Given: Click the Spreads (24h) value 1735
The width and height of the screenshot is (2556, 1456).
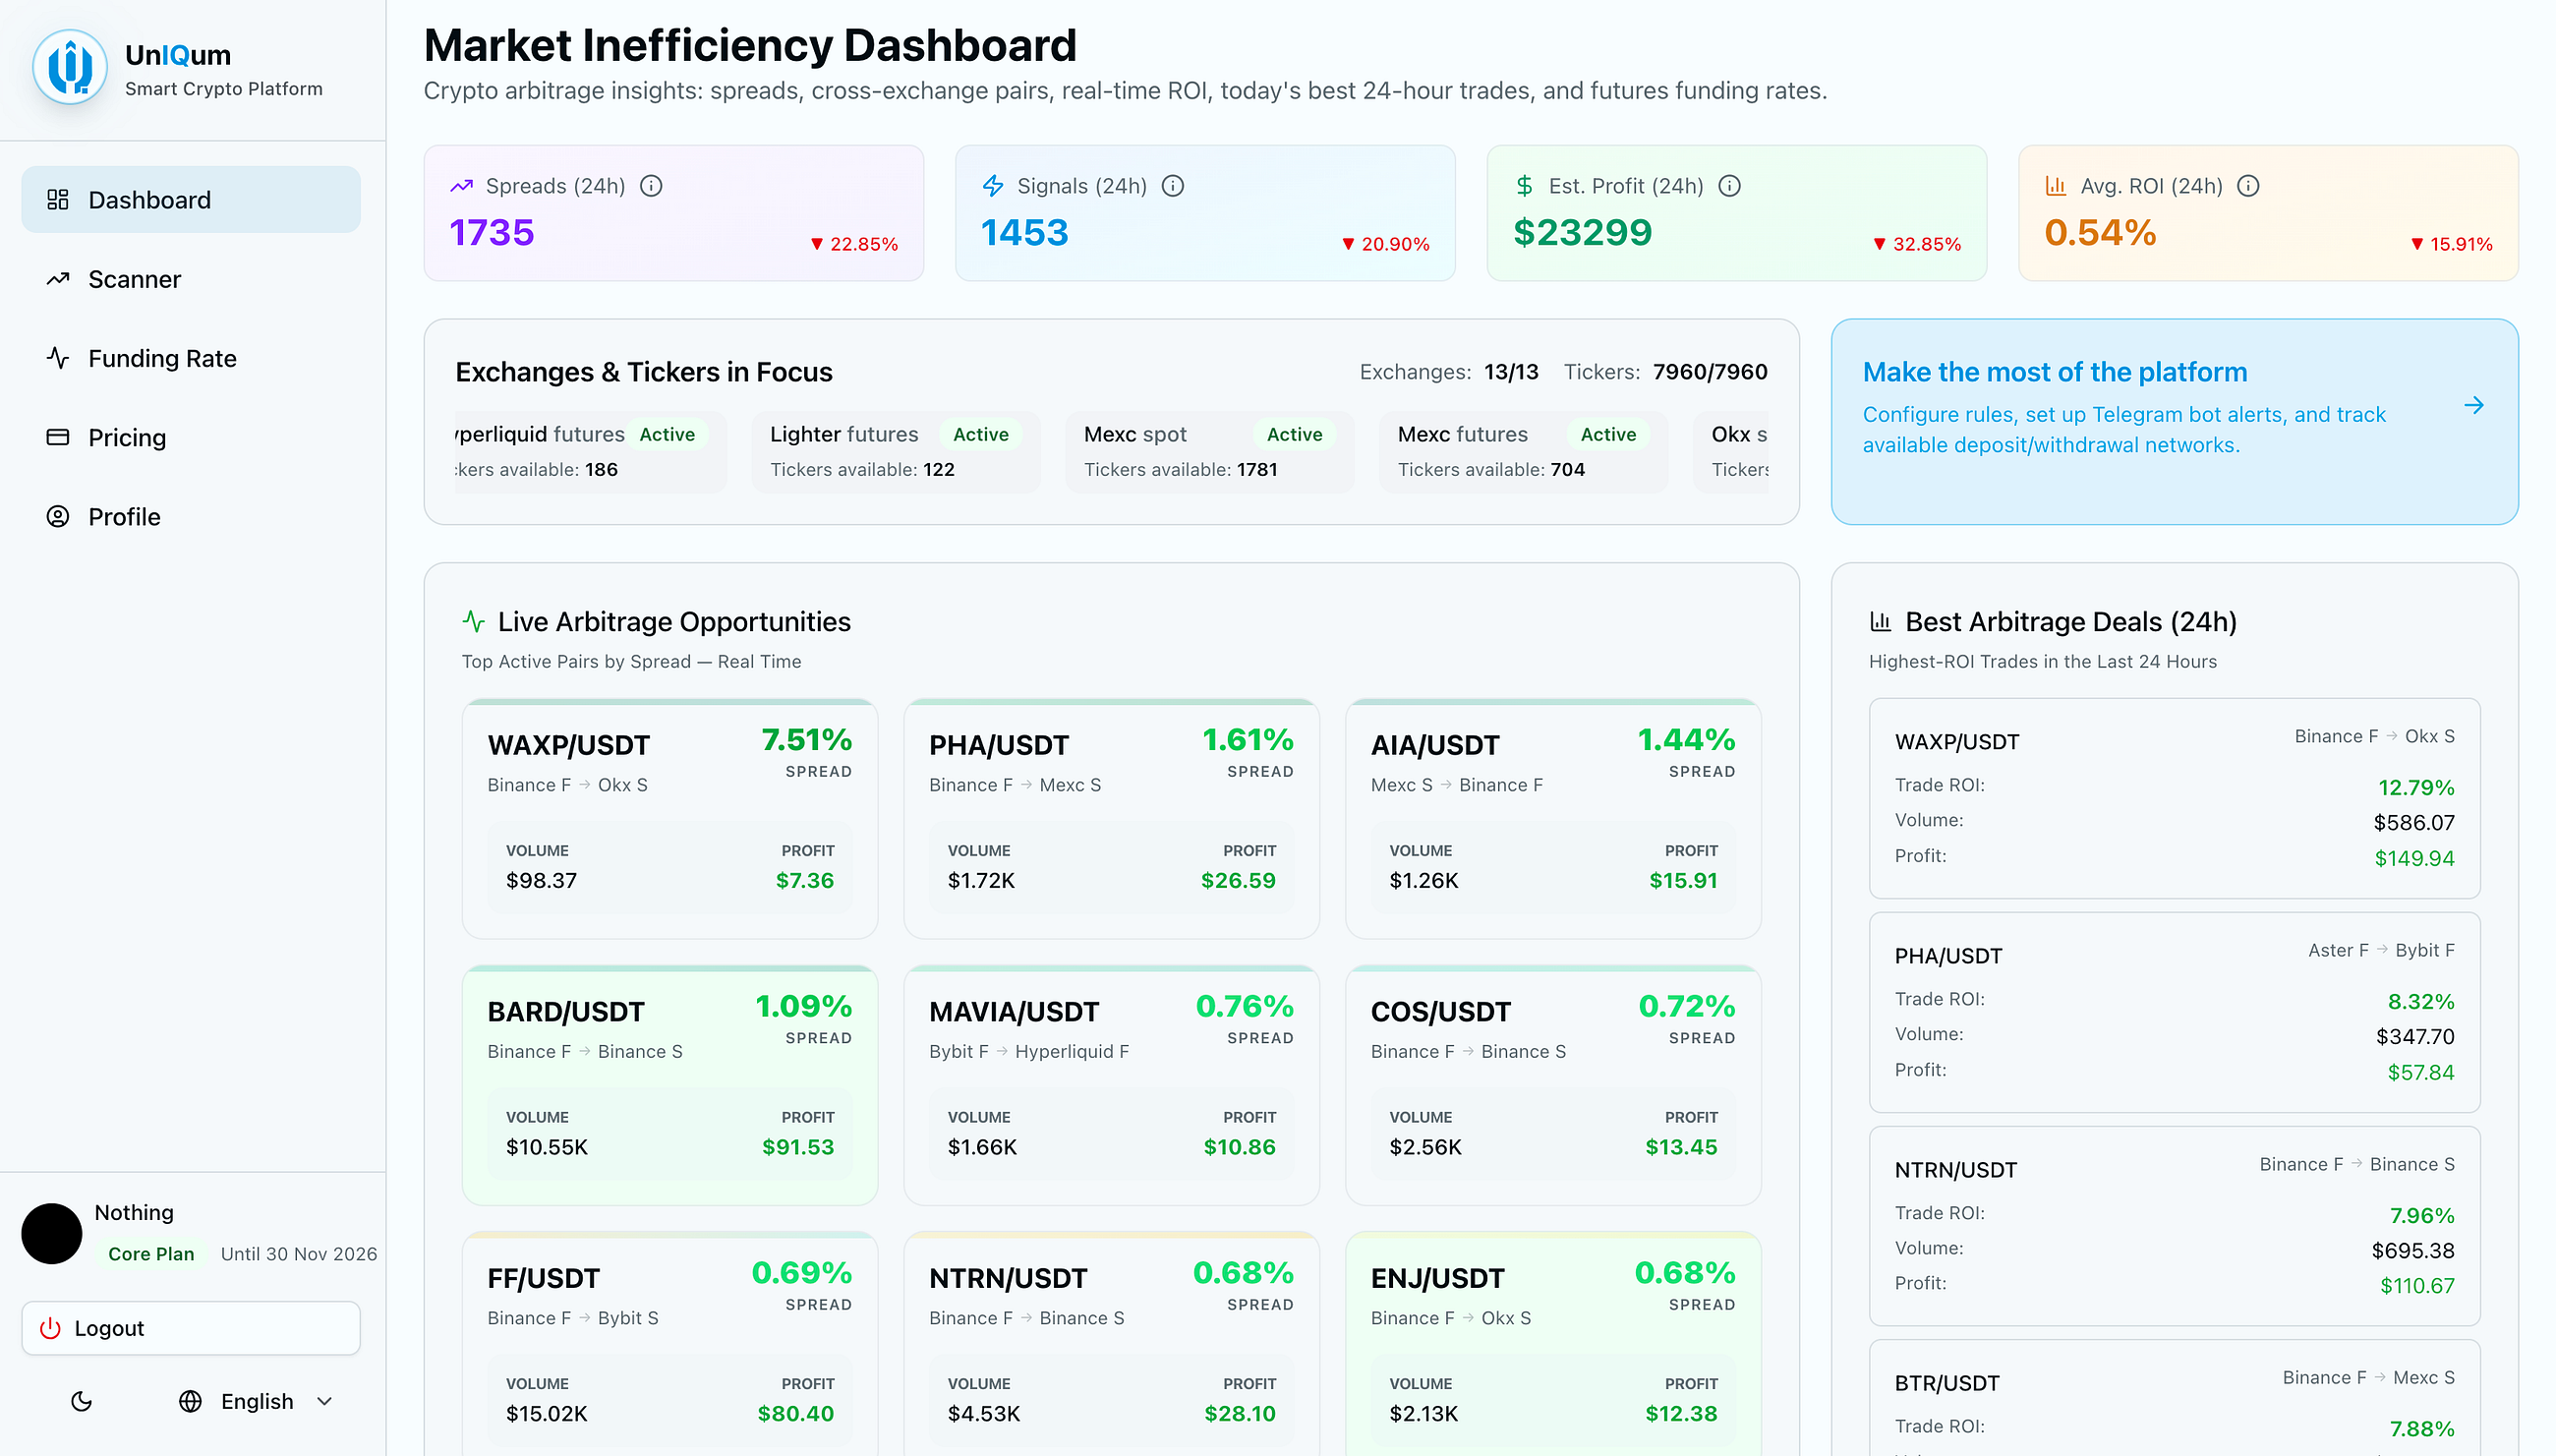Looking at the screenshot, I should click(x=492, y=232).
